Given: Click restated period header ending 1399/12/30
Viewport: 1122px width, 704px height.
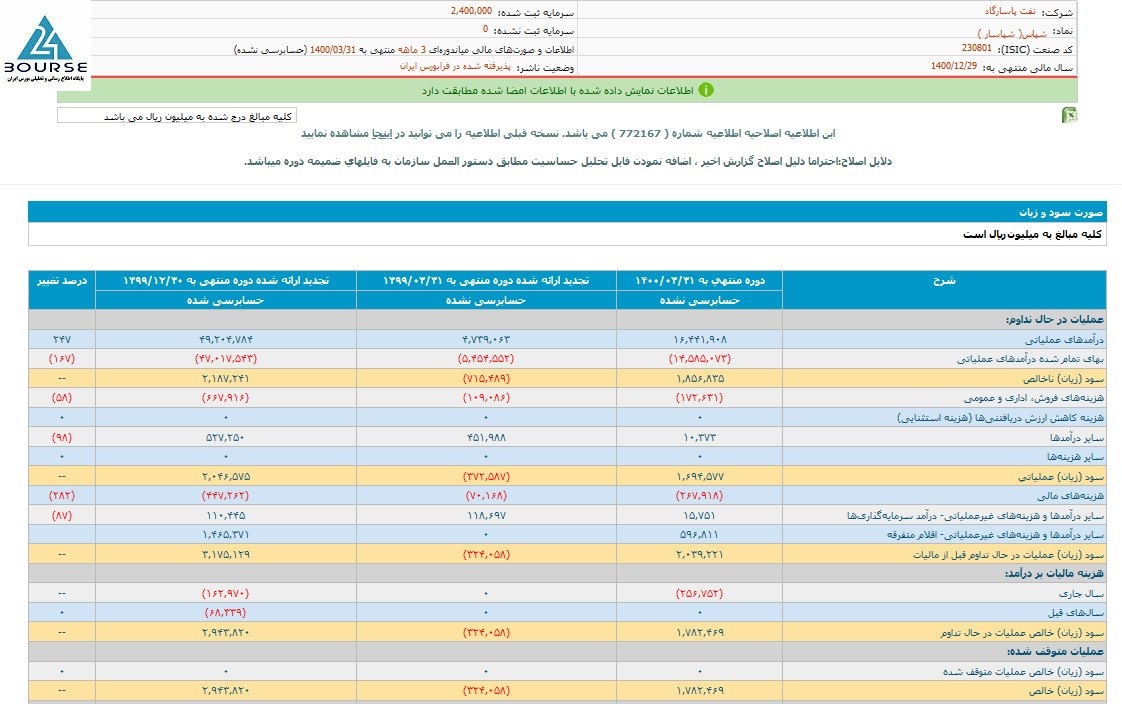Looking at the screenshot, I should tap(239, 280).
